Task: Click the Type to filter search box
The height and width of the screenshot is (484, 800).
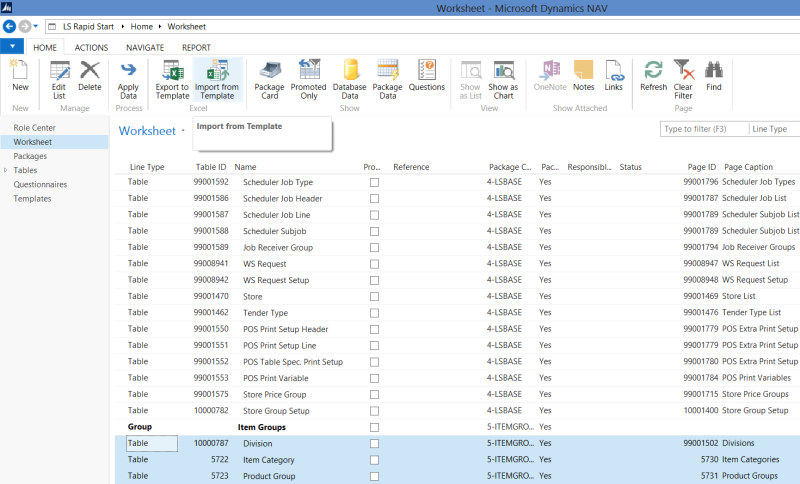Action: point(703,129)
